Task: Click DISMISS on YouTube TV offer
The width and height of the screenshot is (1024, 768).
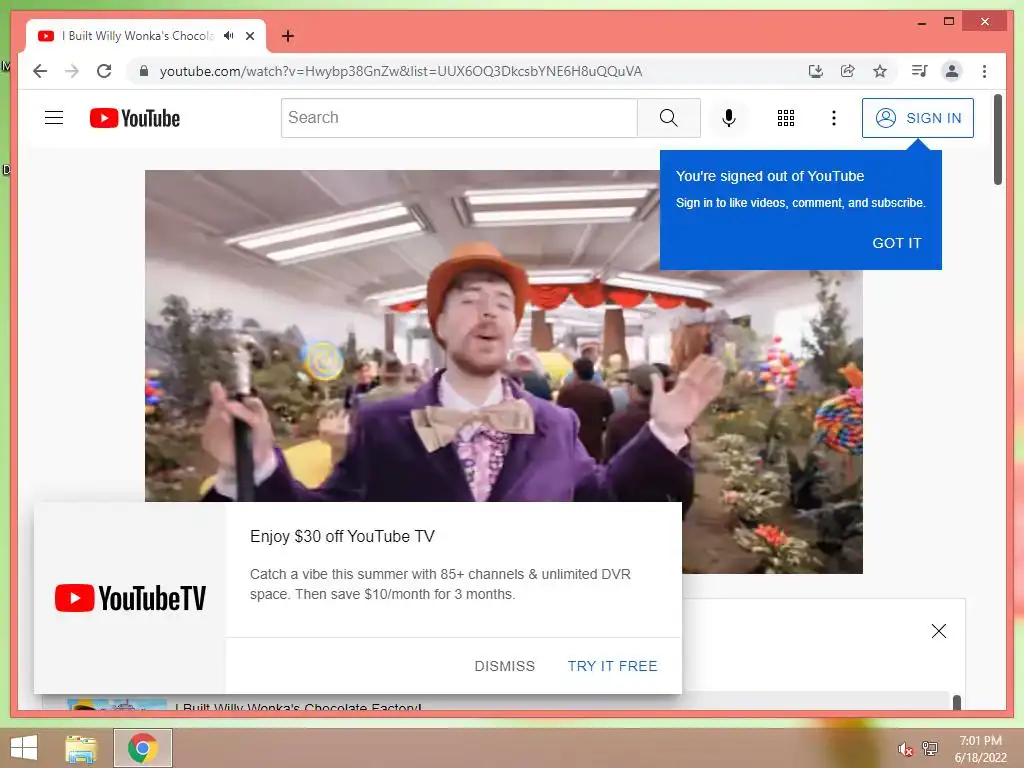Action: (x=504, y=665)
